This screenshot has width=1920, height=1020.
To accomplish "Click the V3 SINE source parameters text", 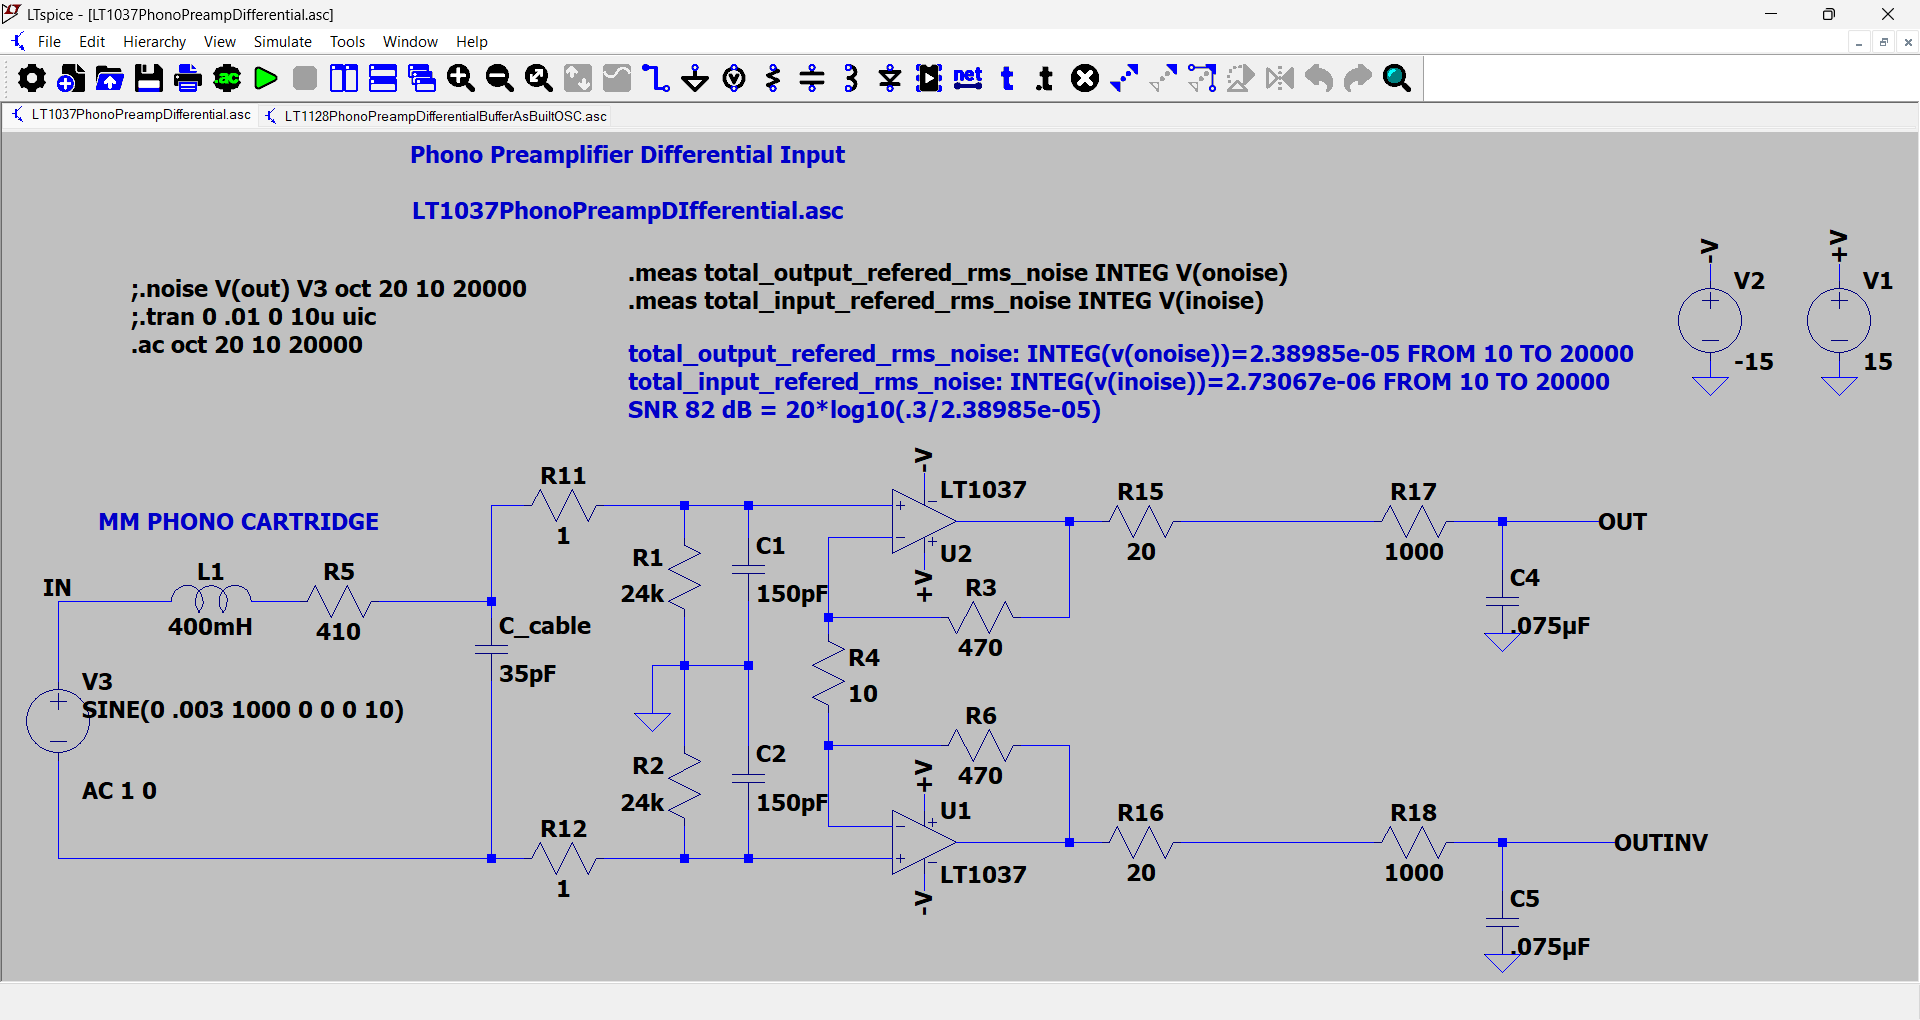I will coord(243,710).
